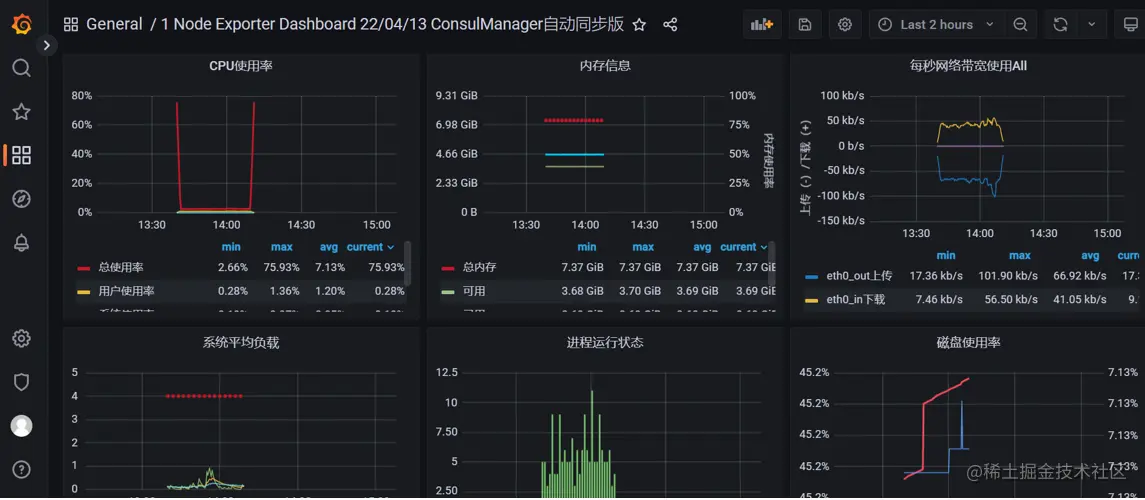The image size is (1145, 500).
Task: Save the dashboard with disk icon
Action: 805,25
